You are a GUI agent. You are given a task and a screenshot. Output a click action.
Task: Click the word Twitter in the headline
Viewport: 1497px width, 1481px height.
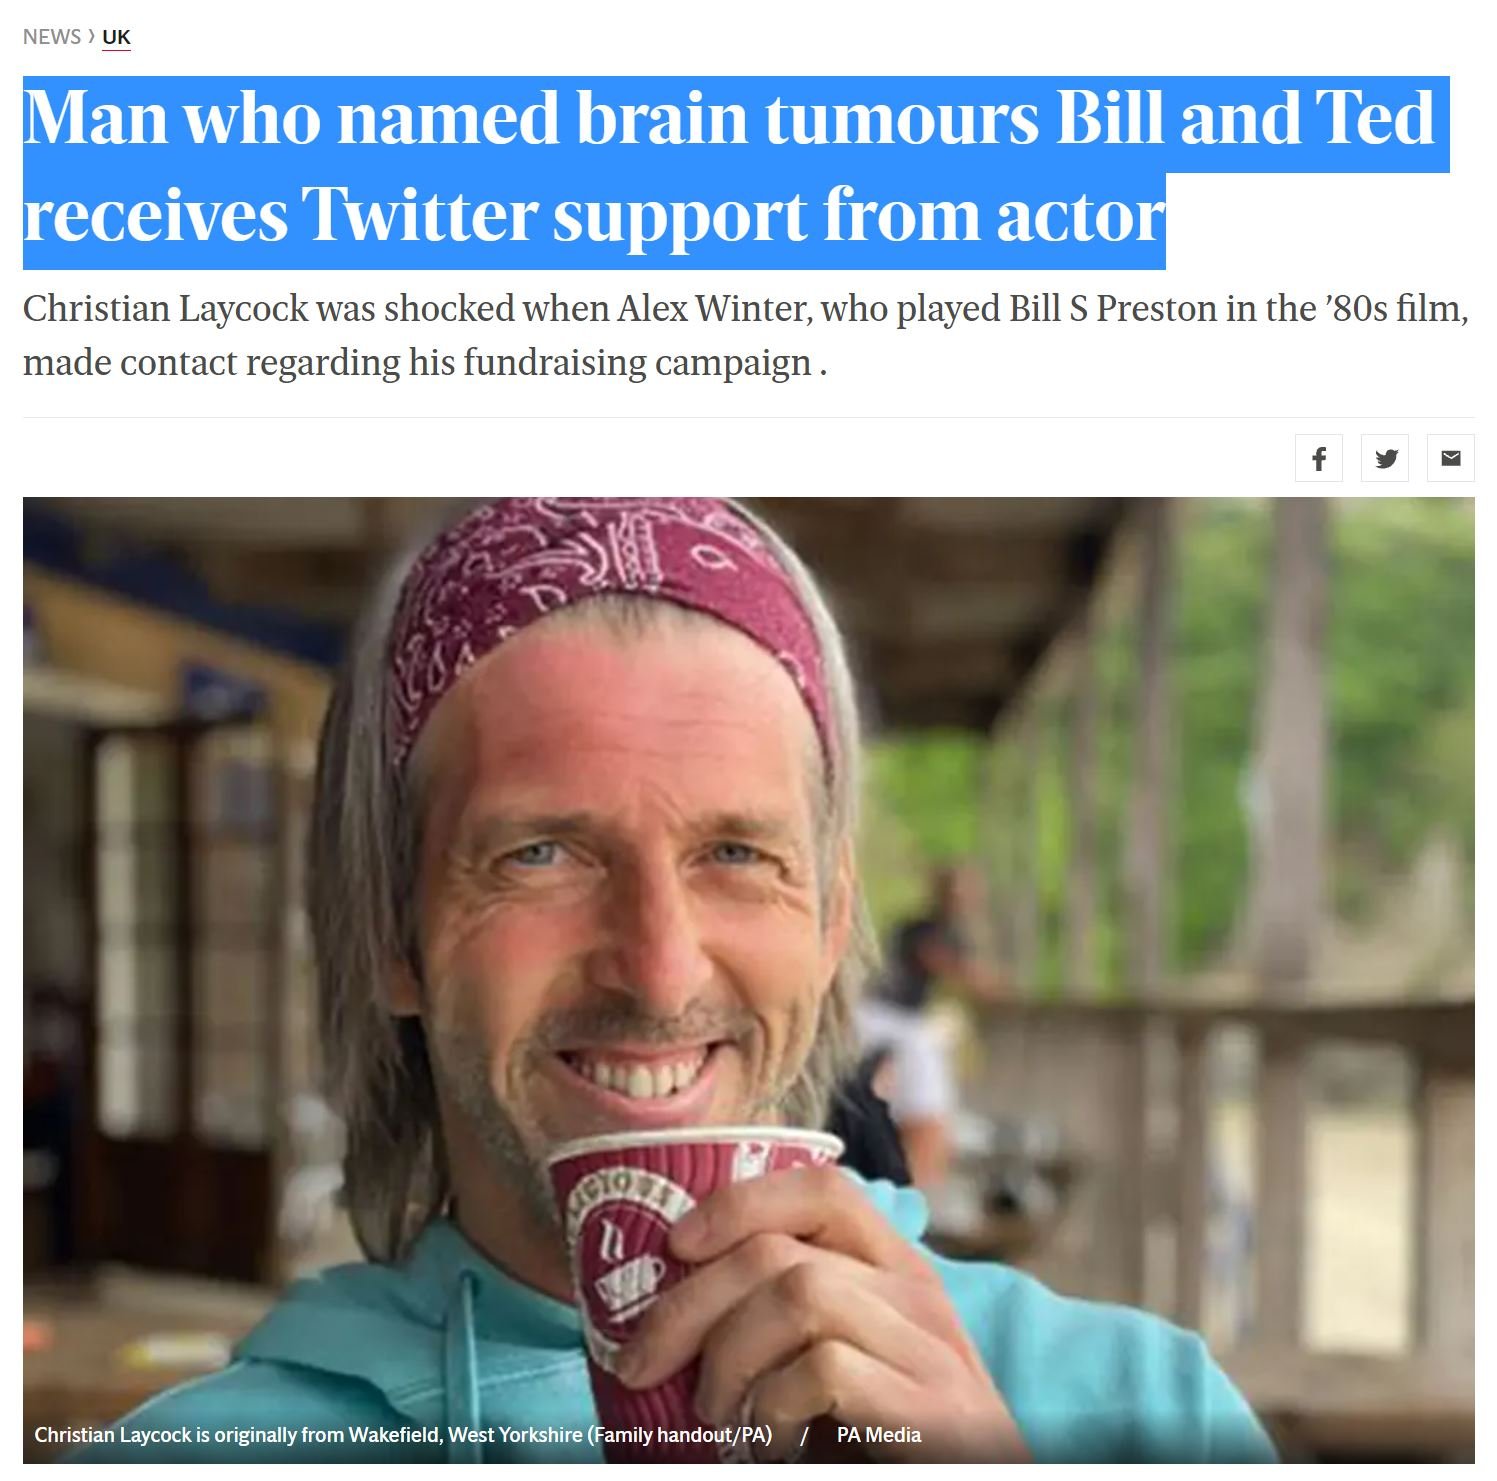point(420,216)
